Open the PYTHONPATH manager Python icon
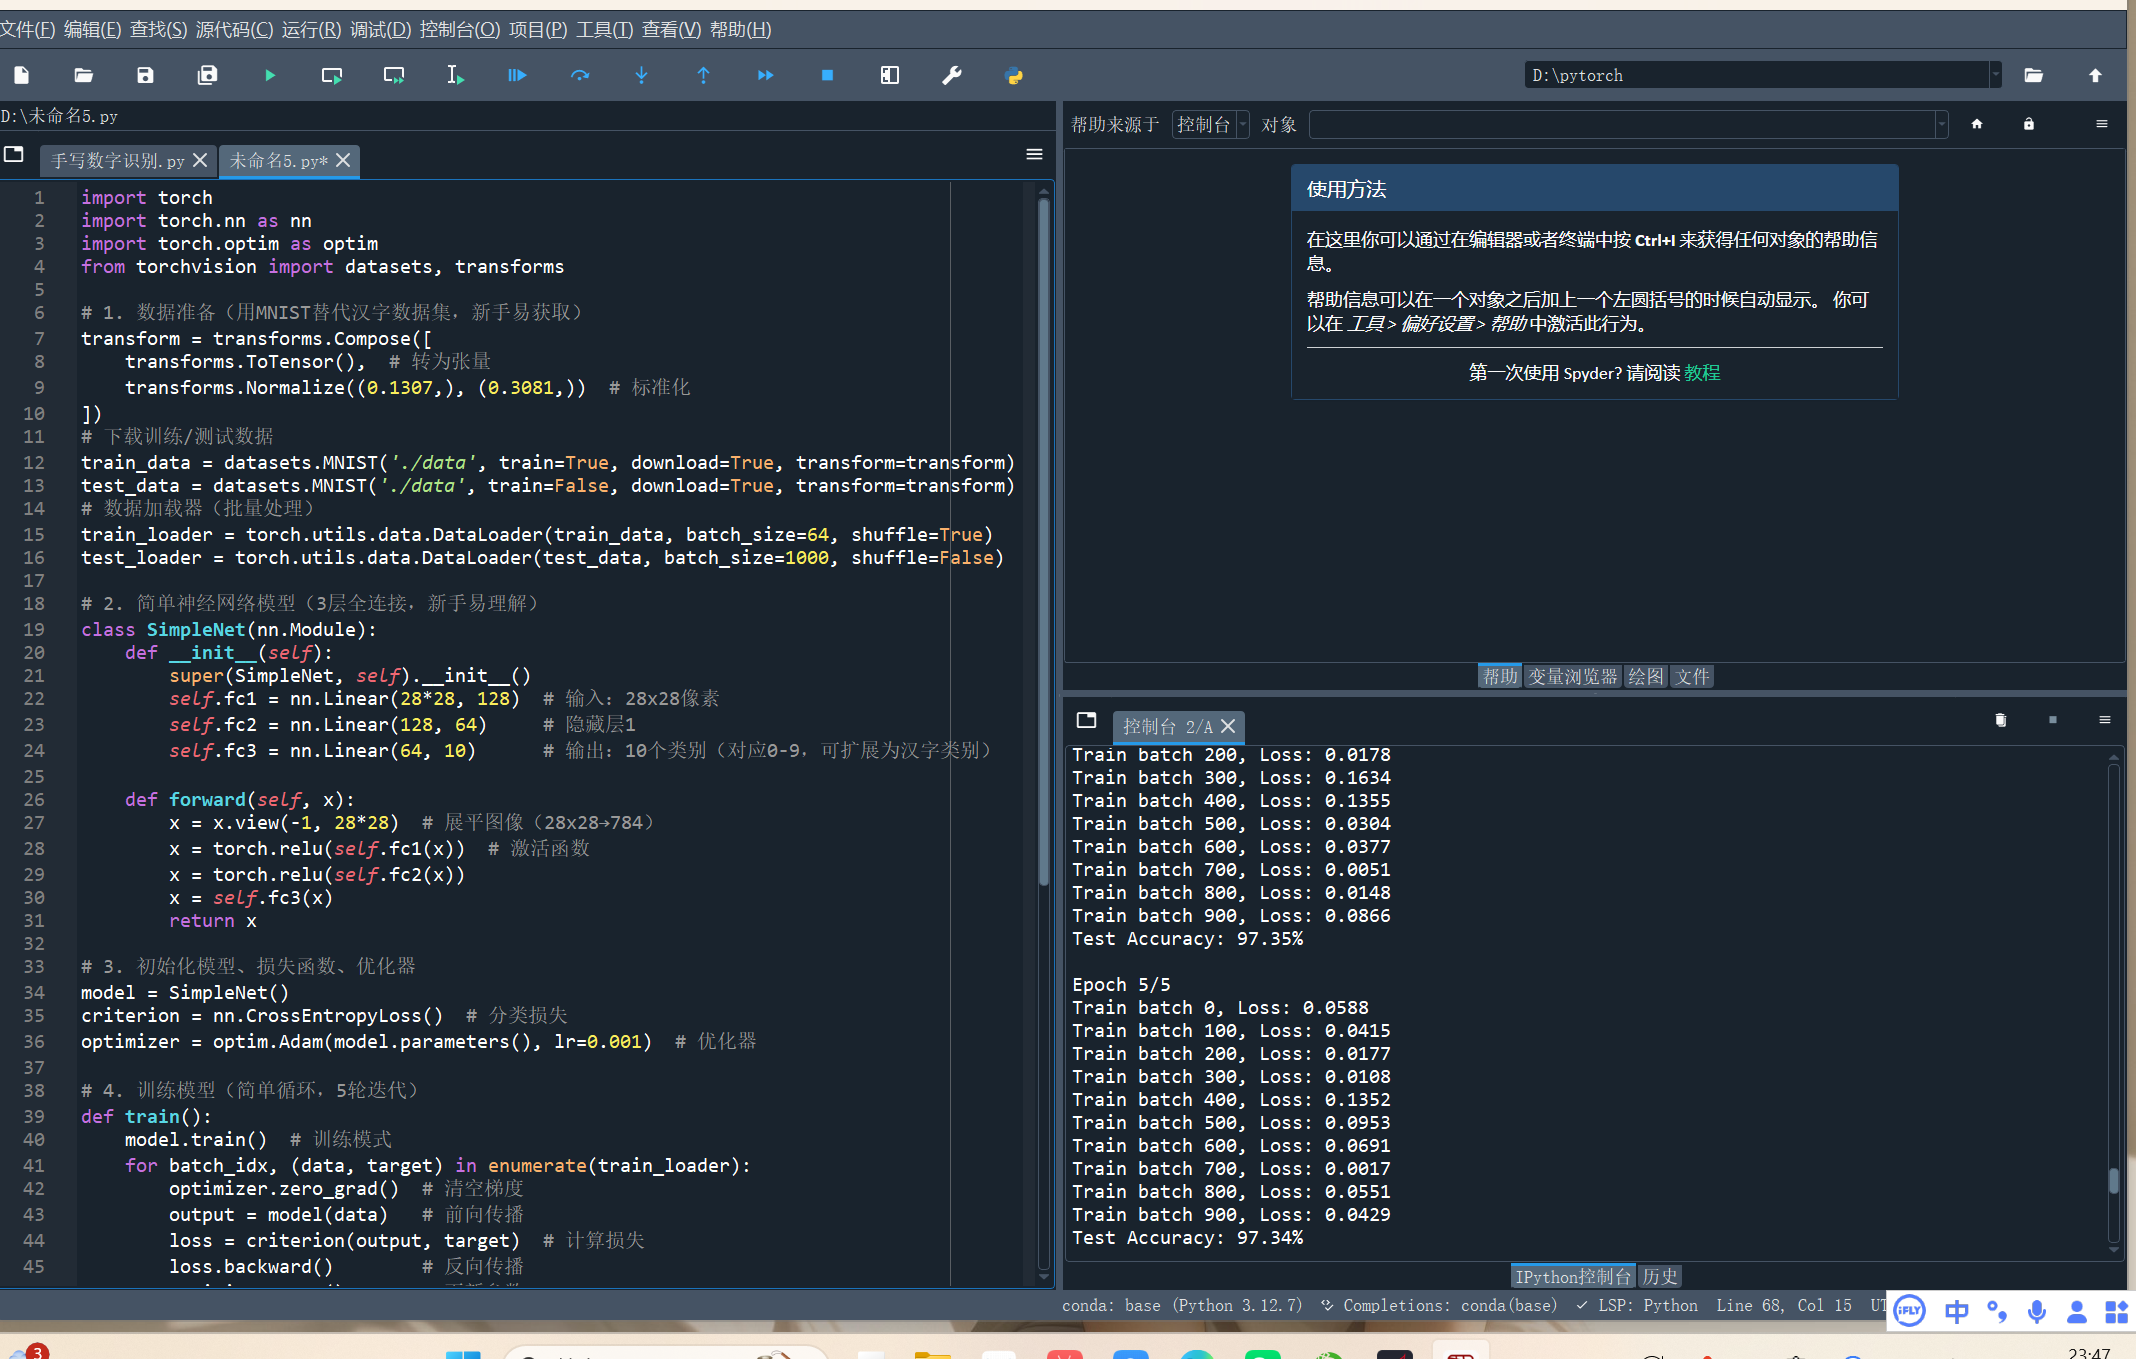 [1014, 75]
